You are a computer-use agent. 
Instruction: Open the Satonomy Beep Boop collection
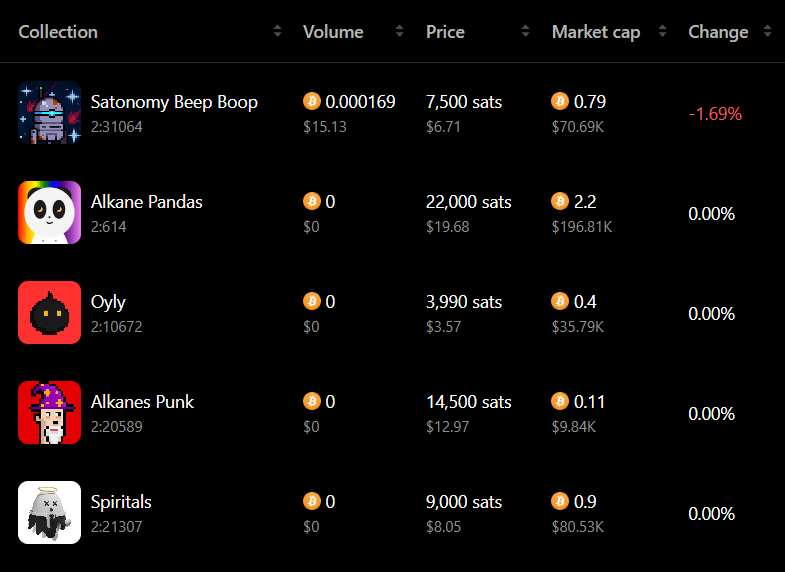coord(174,102)
